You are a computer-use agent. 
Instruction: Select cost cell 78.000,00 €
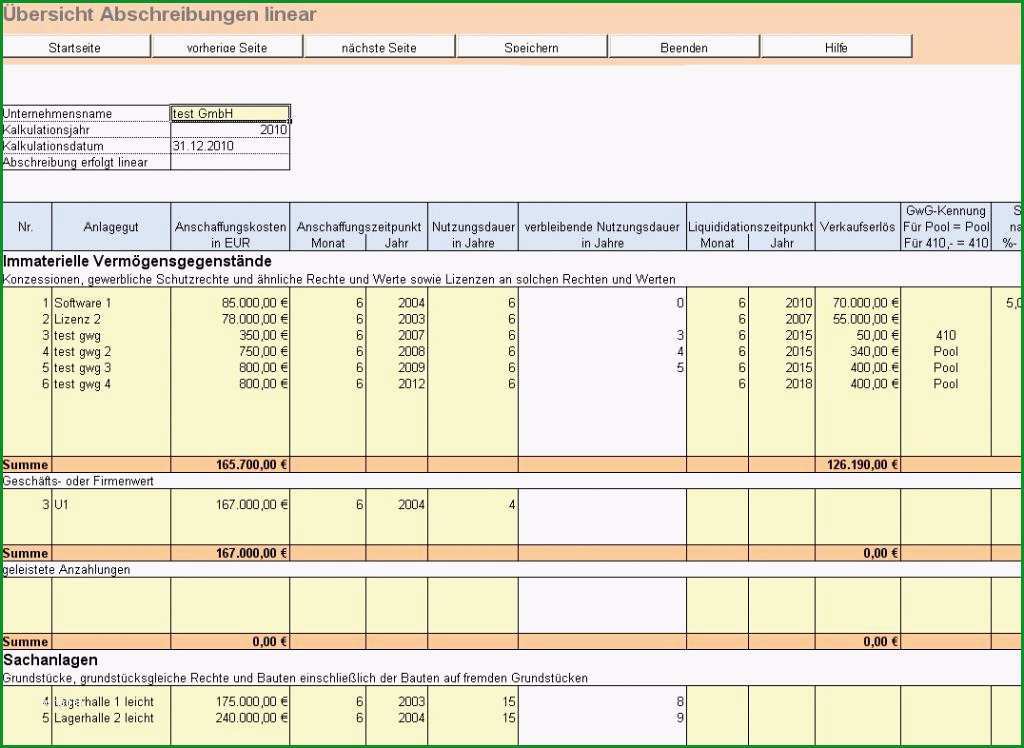tap(230, 319)
